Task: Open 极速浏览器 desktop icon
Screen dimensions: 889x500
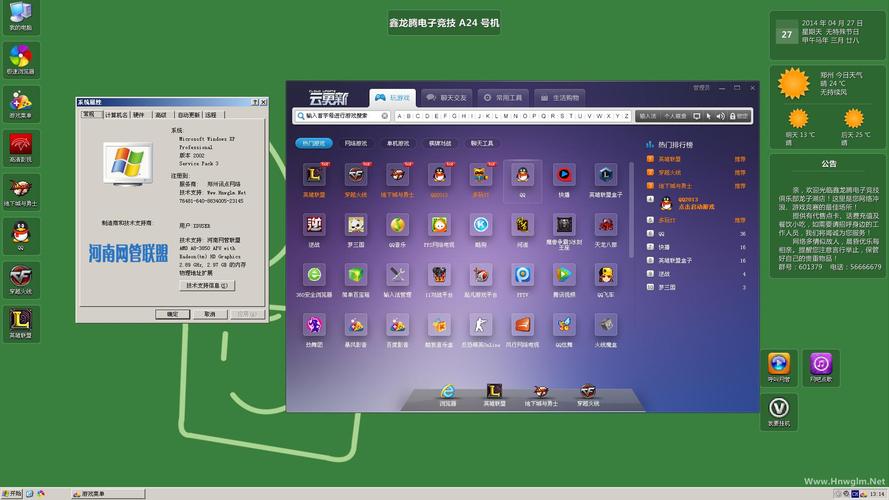Action: pos(21,60)
